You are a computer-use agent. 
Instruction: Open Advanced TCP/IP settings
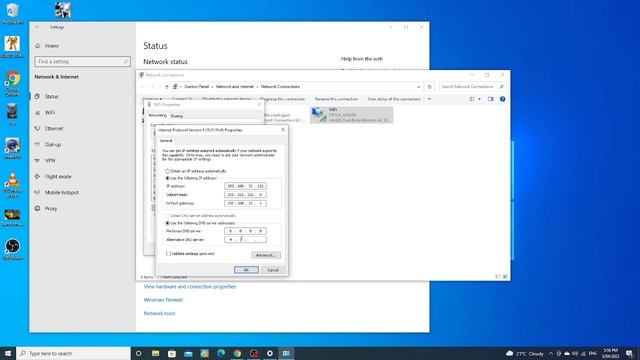click(x=266, y=255)
